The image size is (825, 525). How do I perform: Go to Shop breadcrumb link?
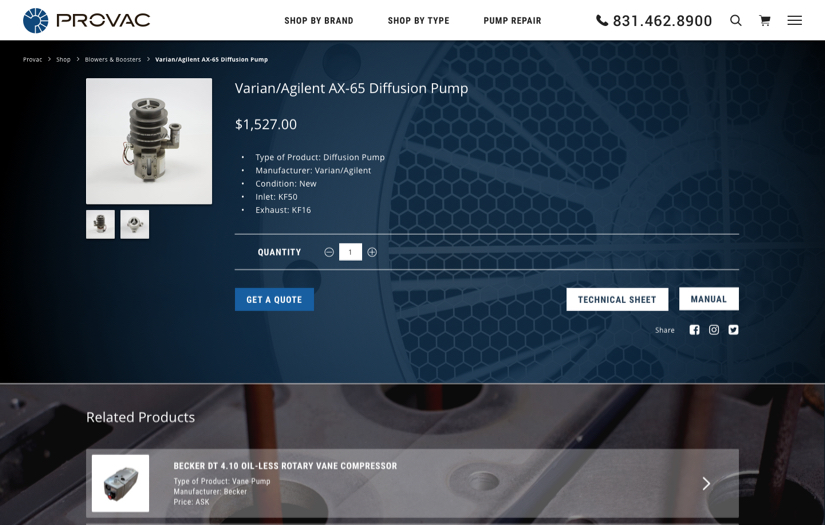pyautogui.click(x=63, y=59)
